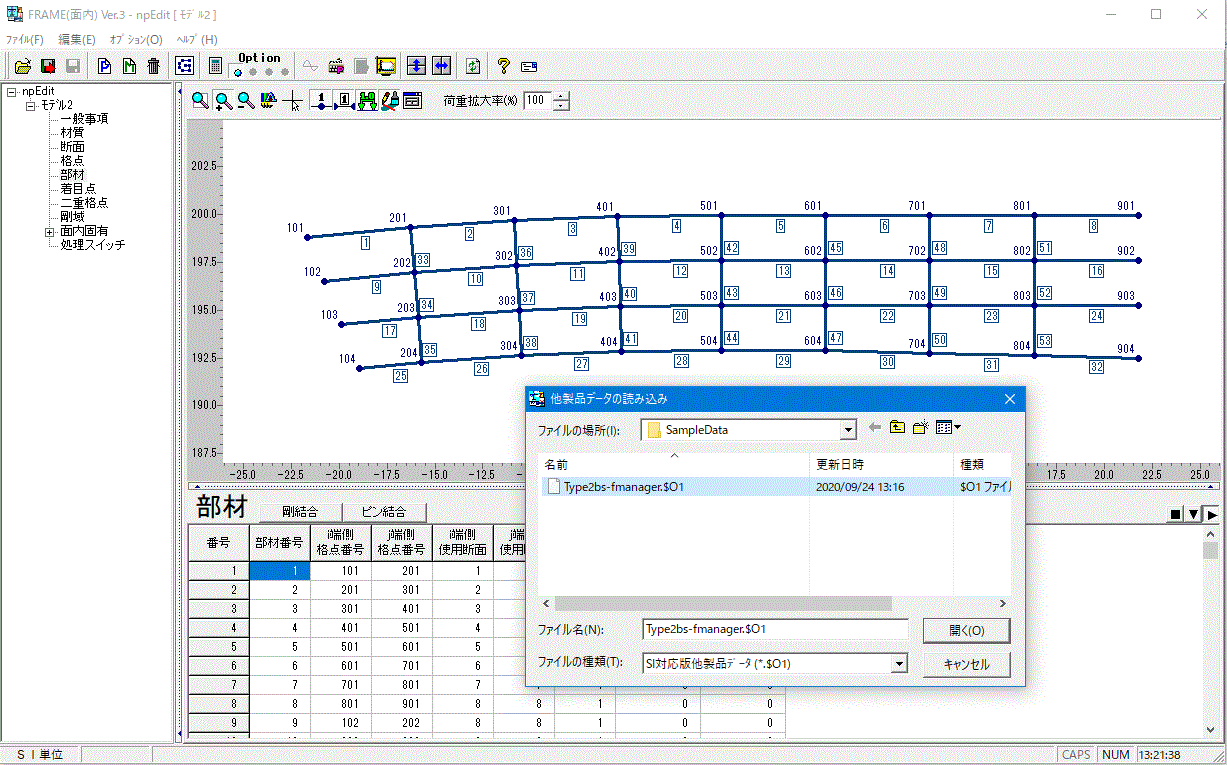Select the first Option radio button
The image size is (1227, 765).
237,72
